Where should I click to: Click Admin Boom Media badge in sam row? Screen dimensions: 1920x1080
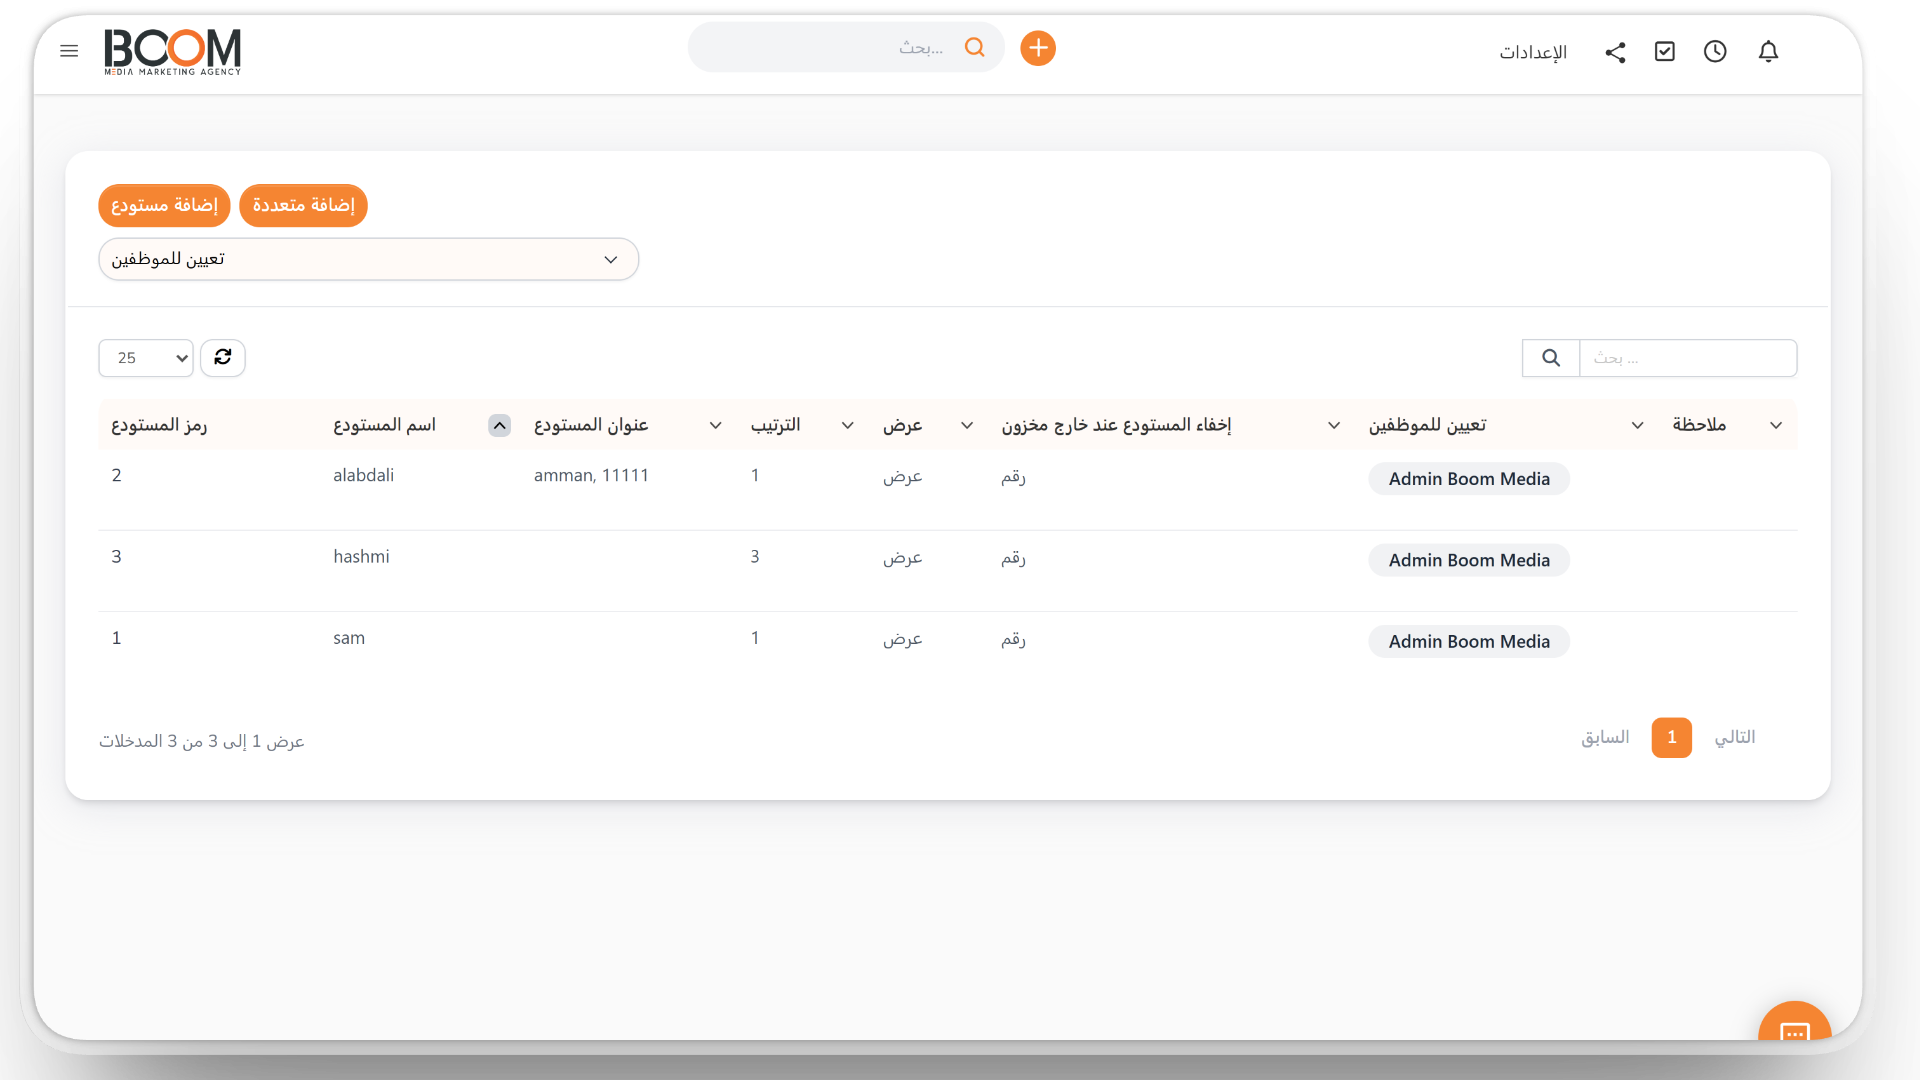pos(1469,641)
